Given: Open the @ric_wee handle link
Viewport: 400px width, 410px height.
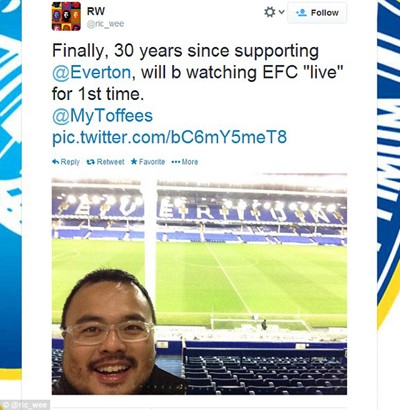Looking at the screenshot, I should (105, 24).
